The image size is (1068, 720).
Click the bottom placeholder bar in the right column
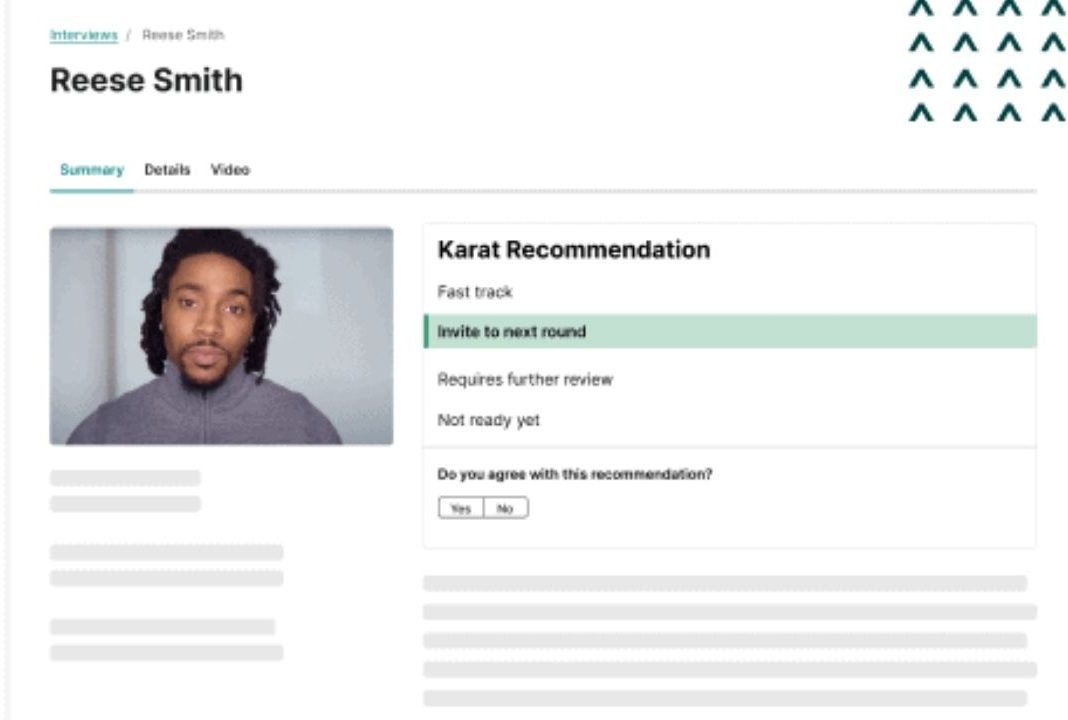[x=725, y=698]
